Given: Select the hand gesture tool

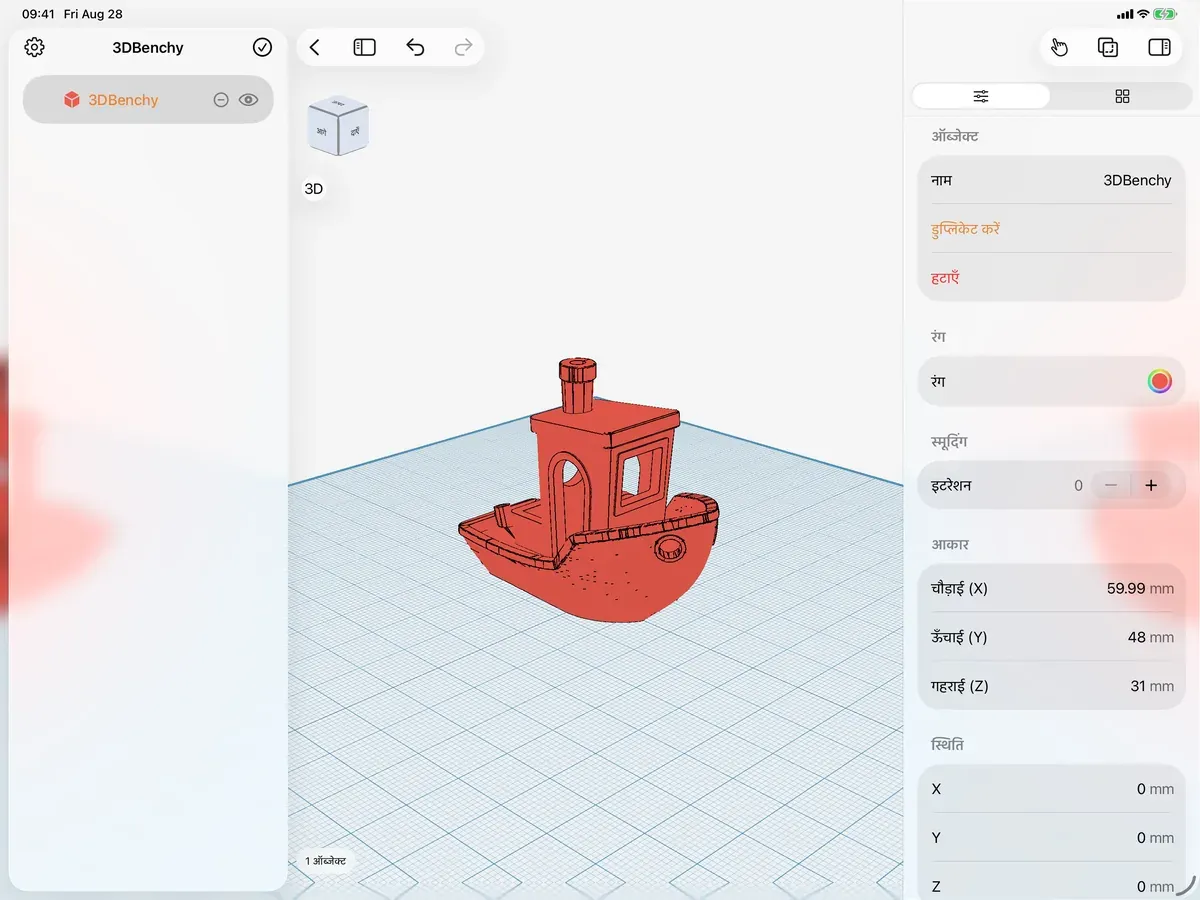Looking at the screenshot, I should coord(1060,47).
